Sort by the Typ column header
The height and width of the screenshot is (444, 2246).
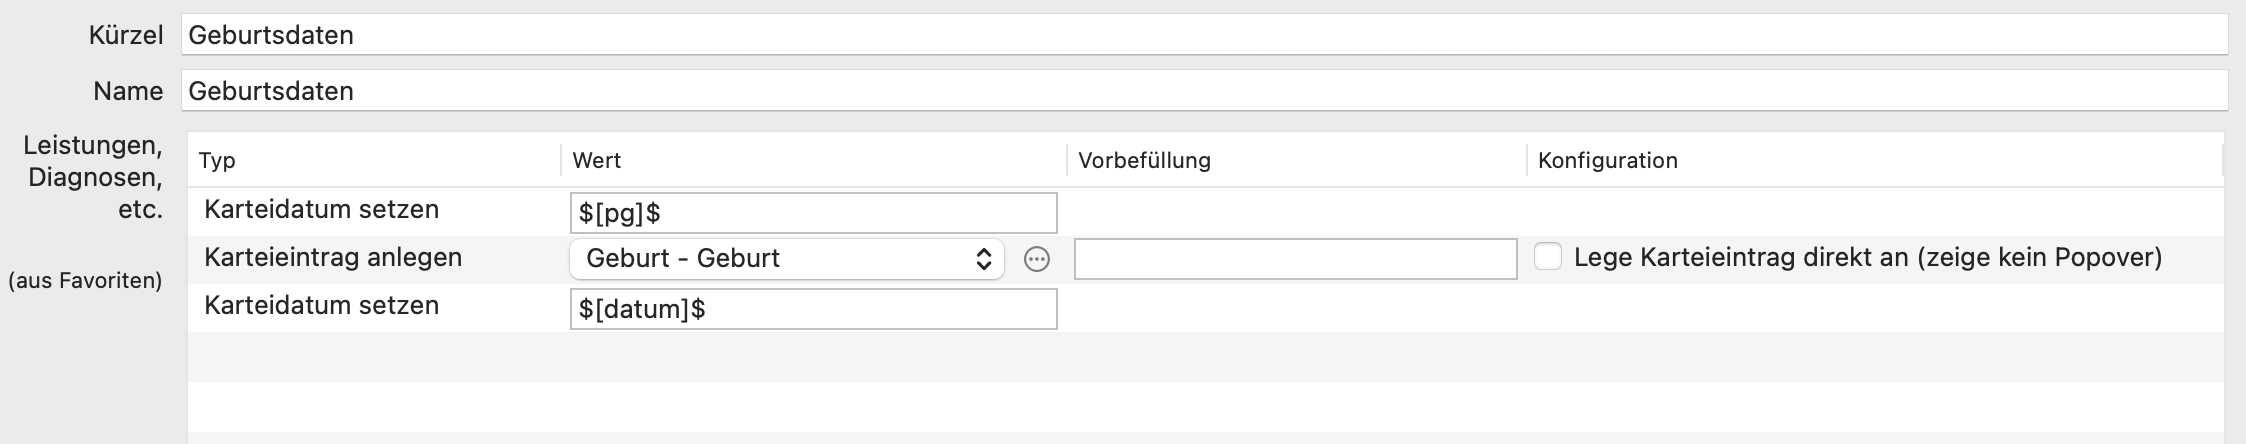374,160
